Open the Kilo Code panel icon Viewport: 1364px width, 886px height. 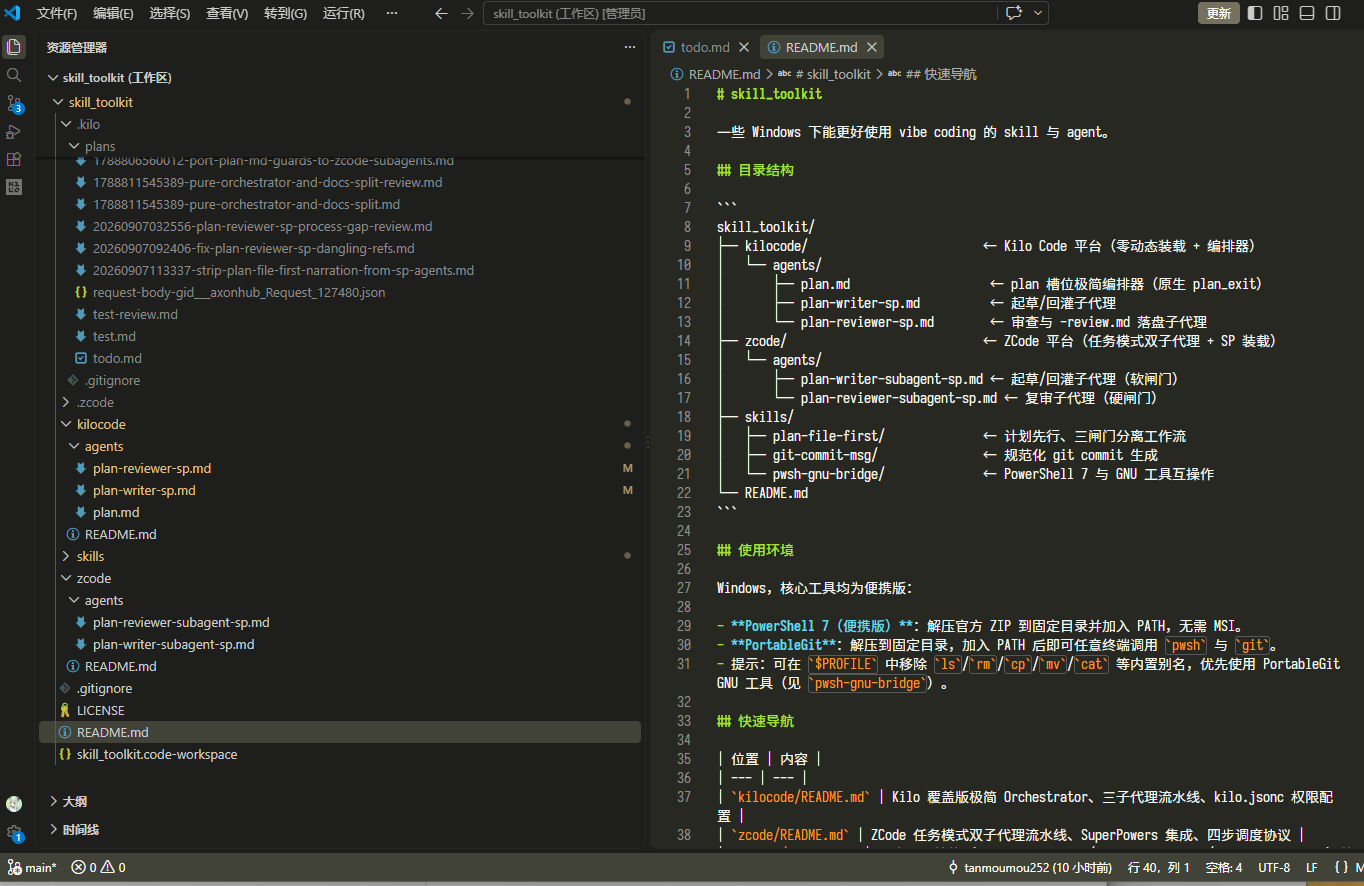(14, 187)
